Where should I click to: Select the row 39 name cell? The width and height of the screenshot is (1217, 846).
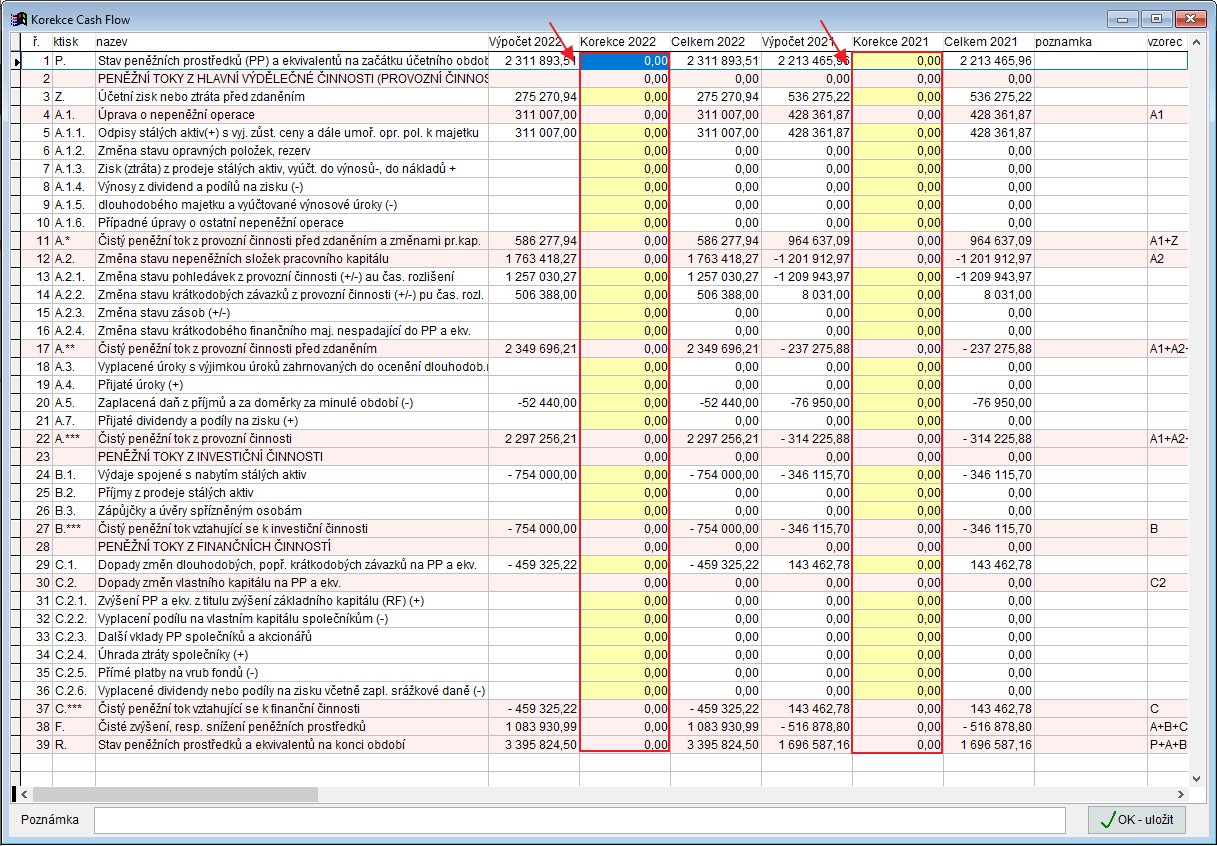(x=290, y=745)
